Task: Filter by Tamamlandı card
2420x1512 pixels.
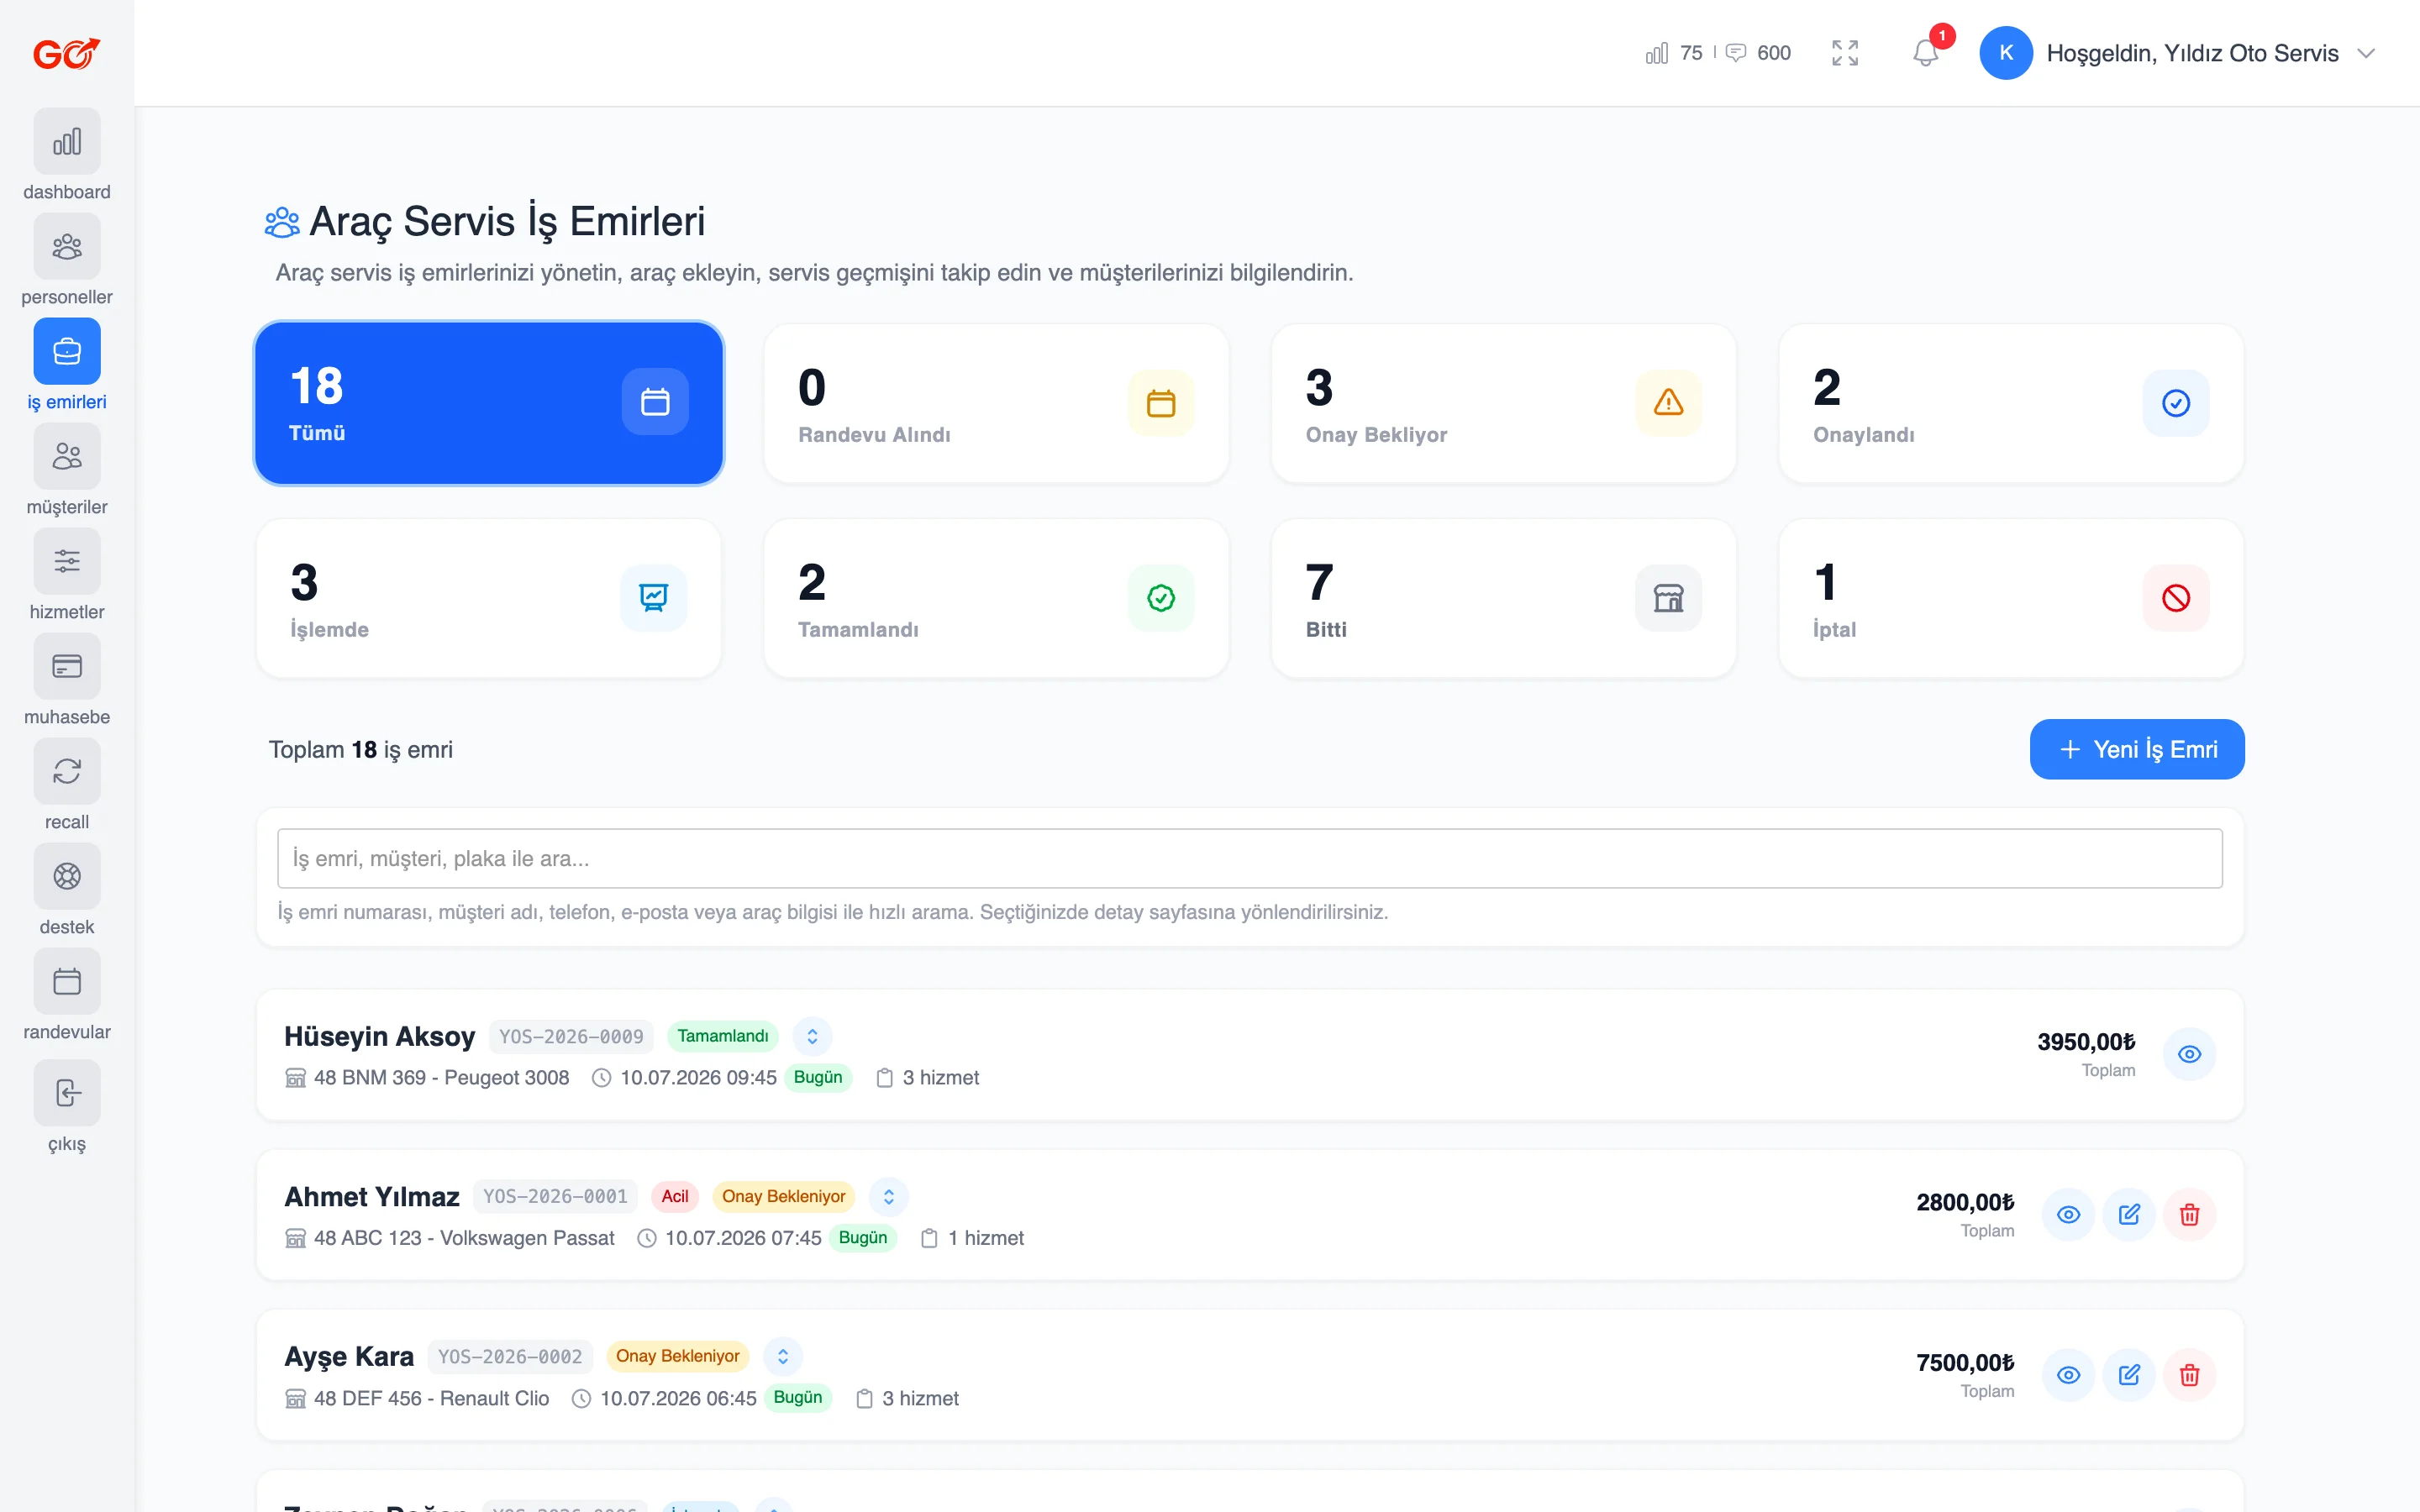Action: click(x=996, y=598)
